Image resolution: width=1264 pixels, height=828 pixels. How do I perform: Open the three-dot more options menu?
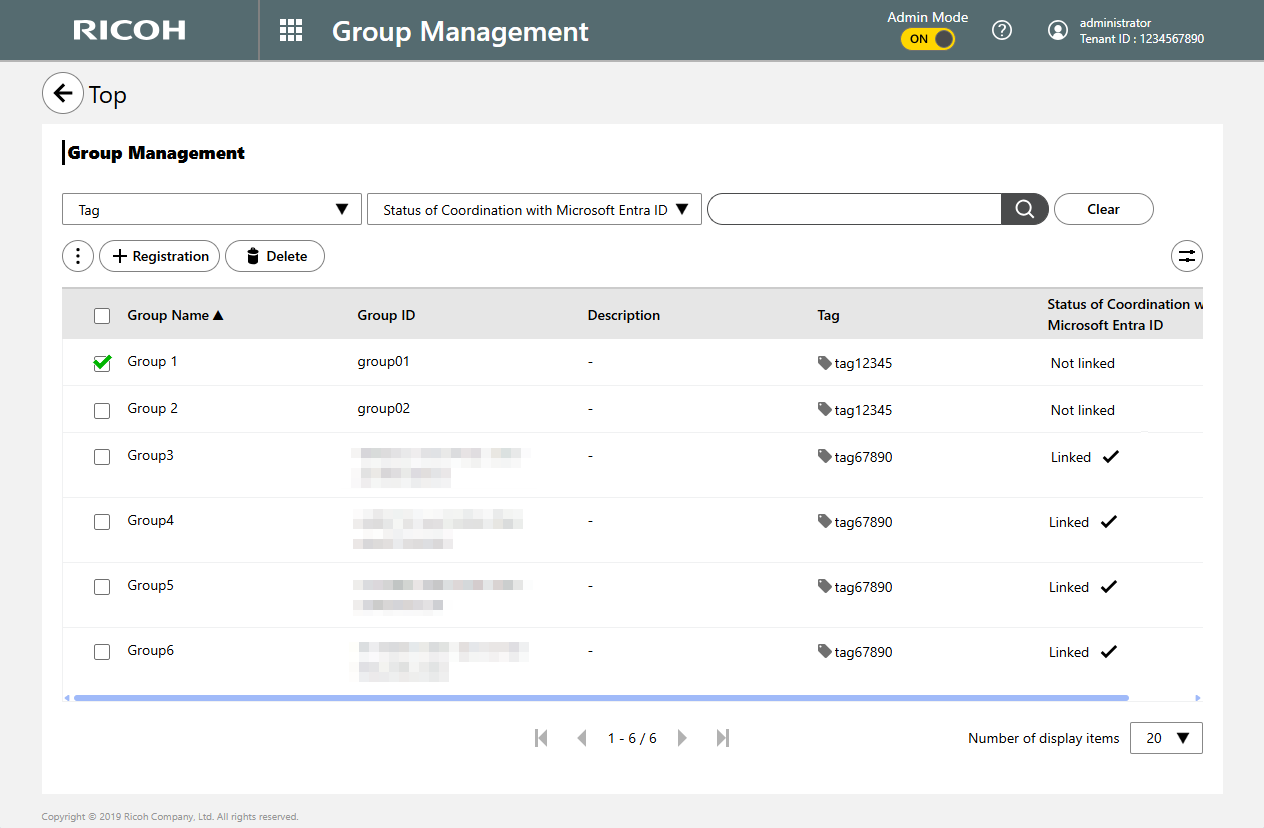[x=78, y=256]
